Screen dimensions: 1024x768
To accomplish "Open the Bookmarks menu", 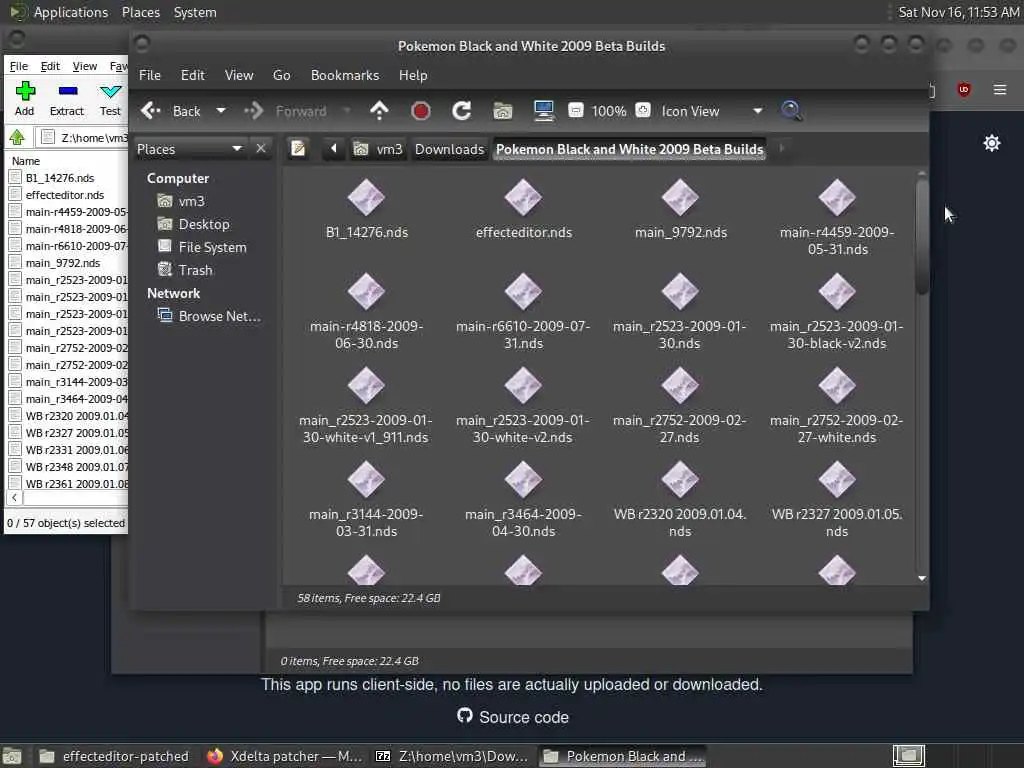I will point(345,75).
